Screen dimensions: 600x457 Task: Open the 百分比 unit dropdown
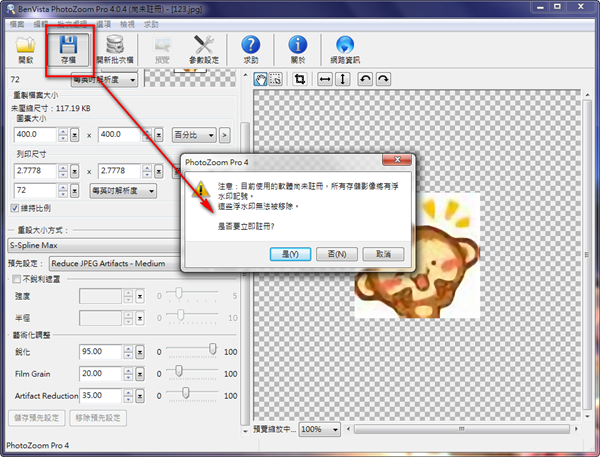coord(194,135)
